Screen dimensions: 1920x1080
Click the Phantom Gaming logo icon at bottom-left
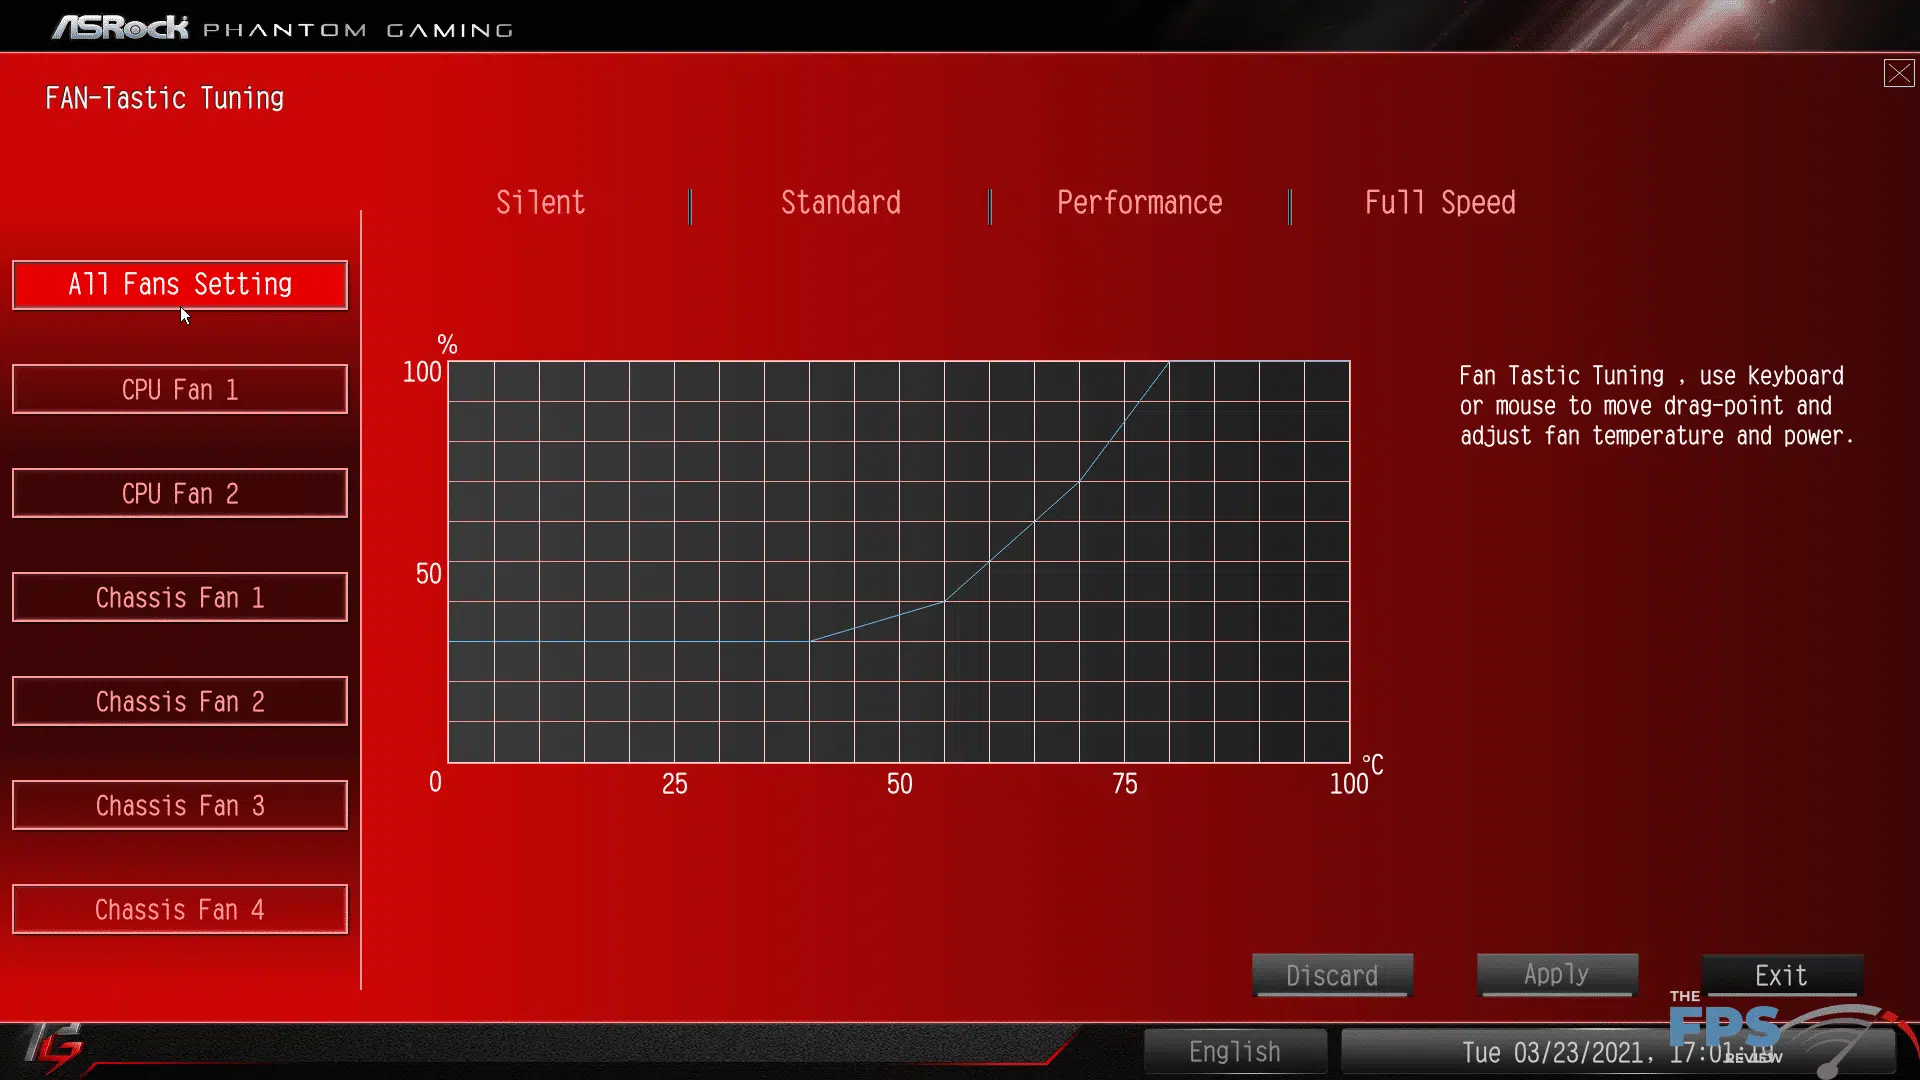[53, 1048]
